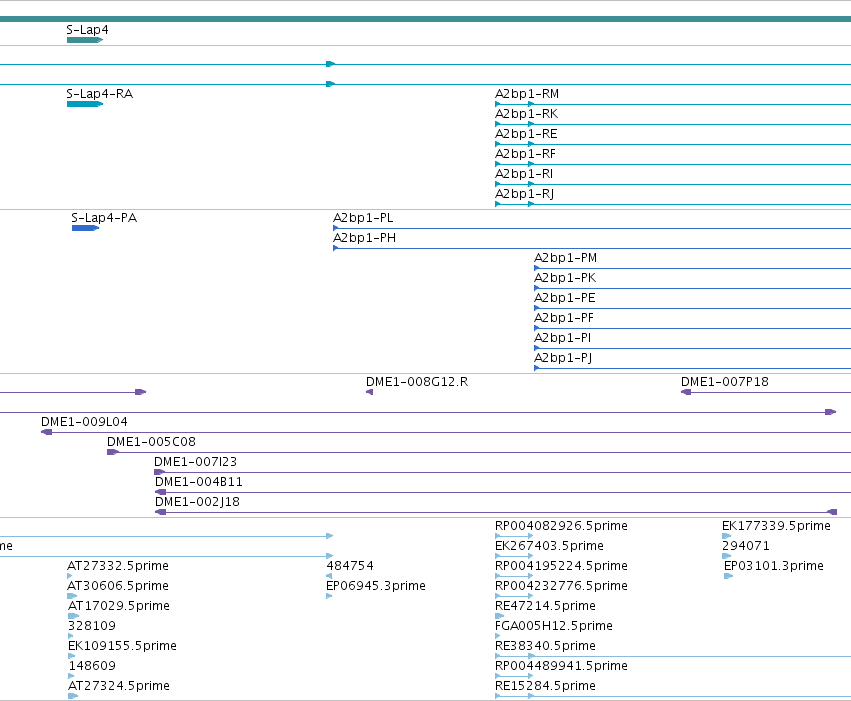Image resolution: width=851 pixels, height=701 pixels.
Task: Click the DME1-007P18 arrow start glyph
Action: coord(686,392)
